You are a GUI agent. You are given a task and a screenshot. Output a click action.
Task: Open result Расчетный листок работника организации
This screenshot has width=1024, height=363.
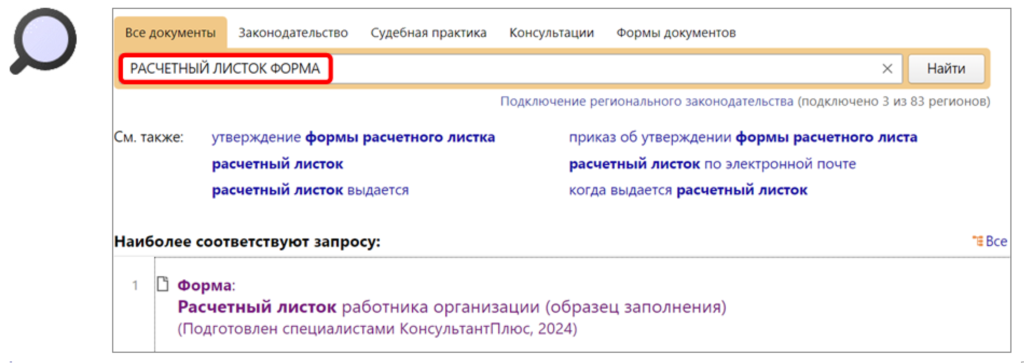coord(452,307)
